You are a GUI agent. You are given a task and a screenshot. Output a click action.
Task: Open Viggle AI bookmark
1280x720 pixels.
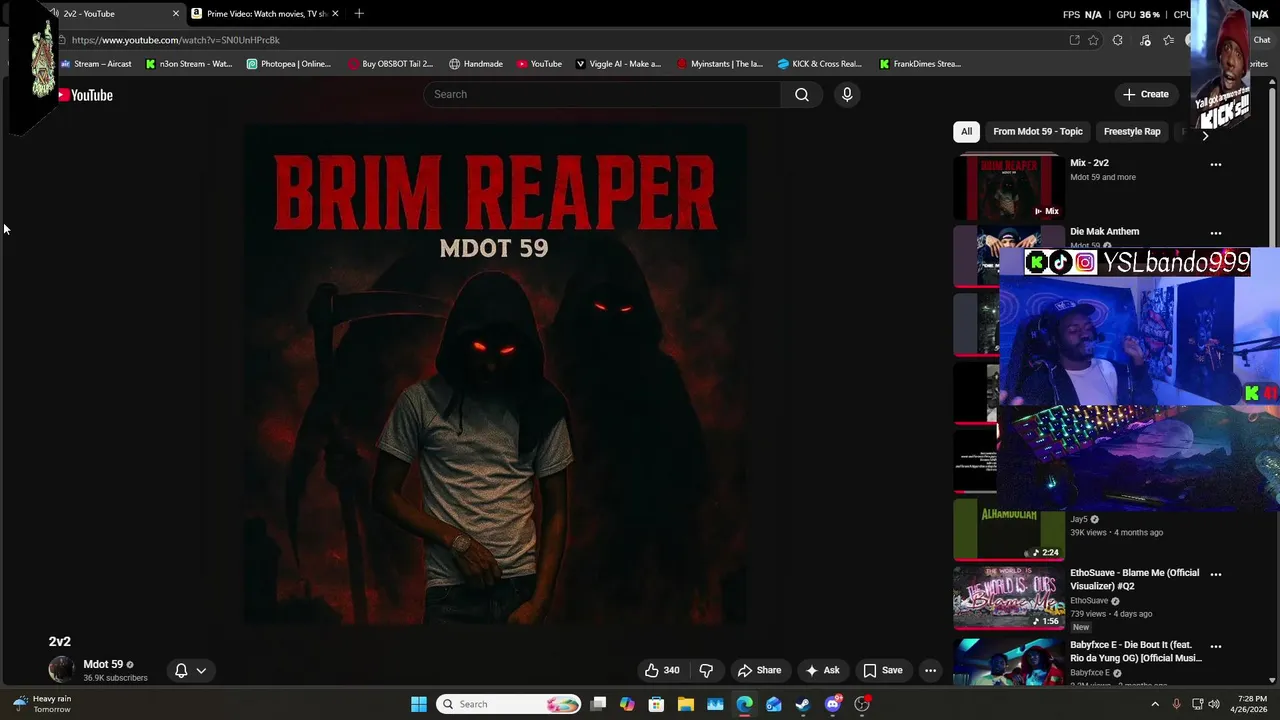coord(618,64)
